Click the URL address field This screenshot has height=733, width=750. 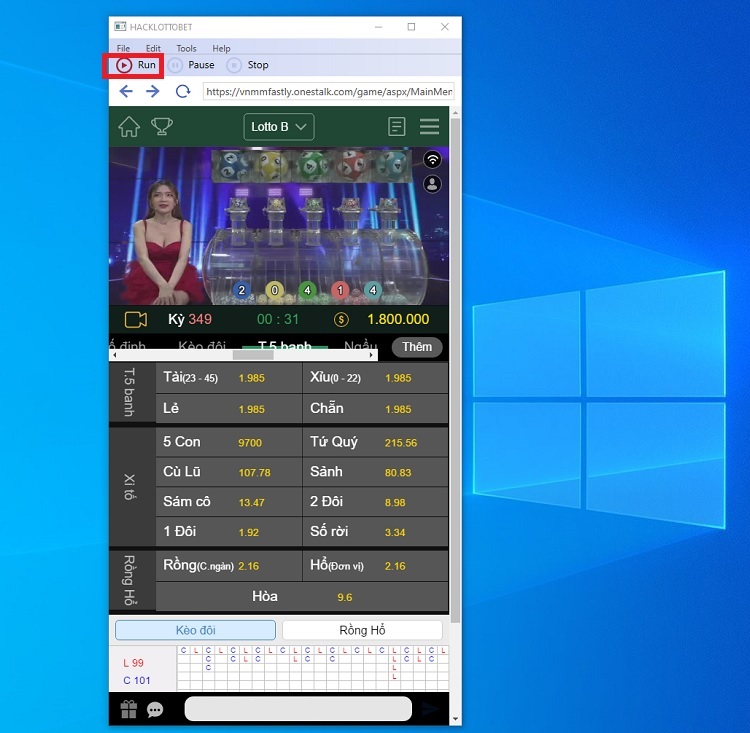pyautogui.click(x=328, y=91)
